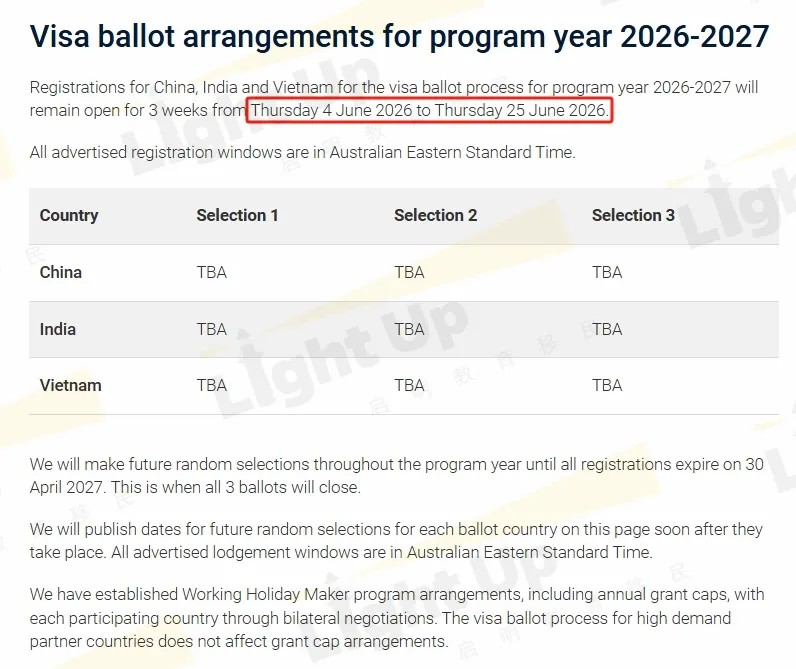Click the Selection 2 column header

coord(436,215)
